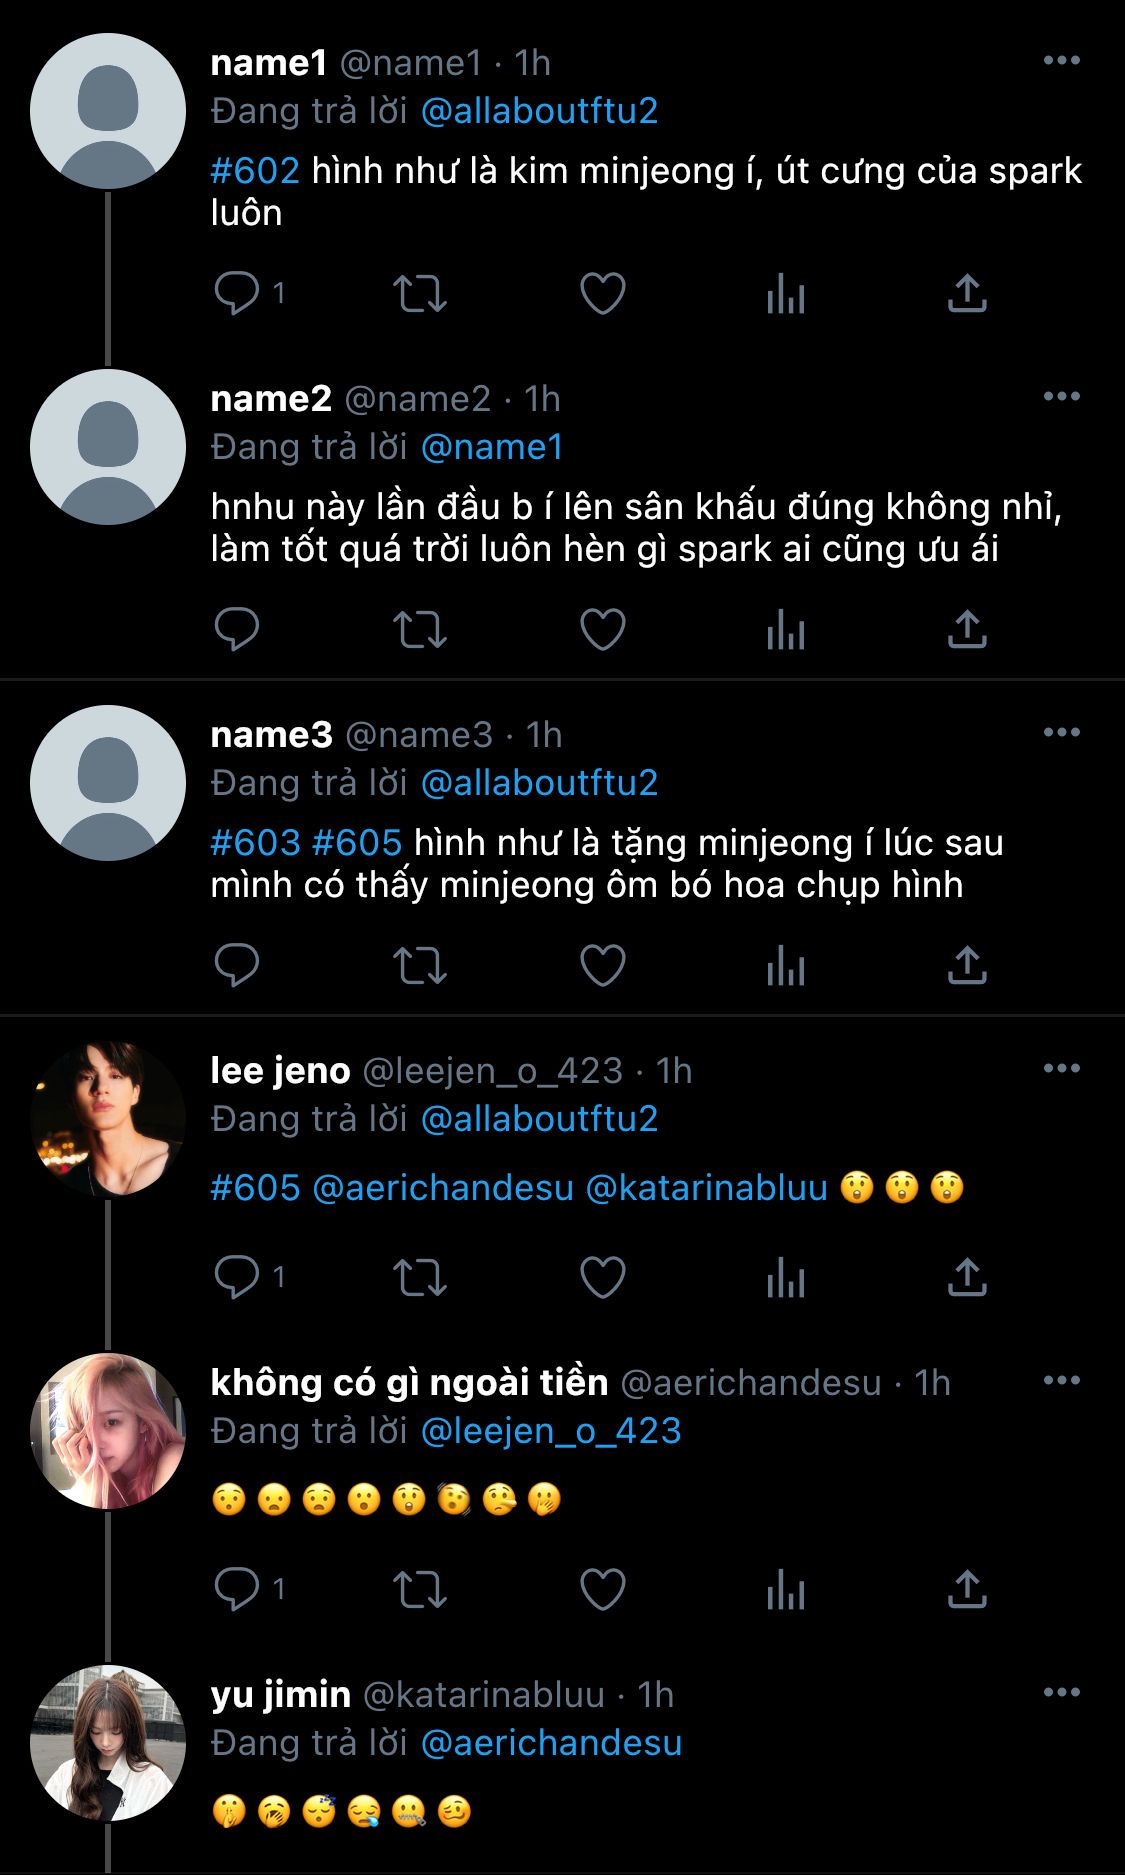Open the #603 hashtag

tap(255, 843)
